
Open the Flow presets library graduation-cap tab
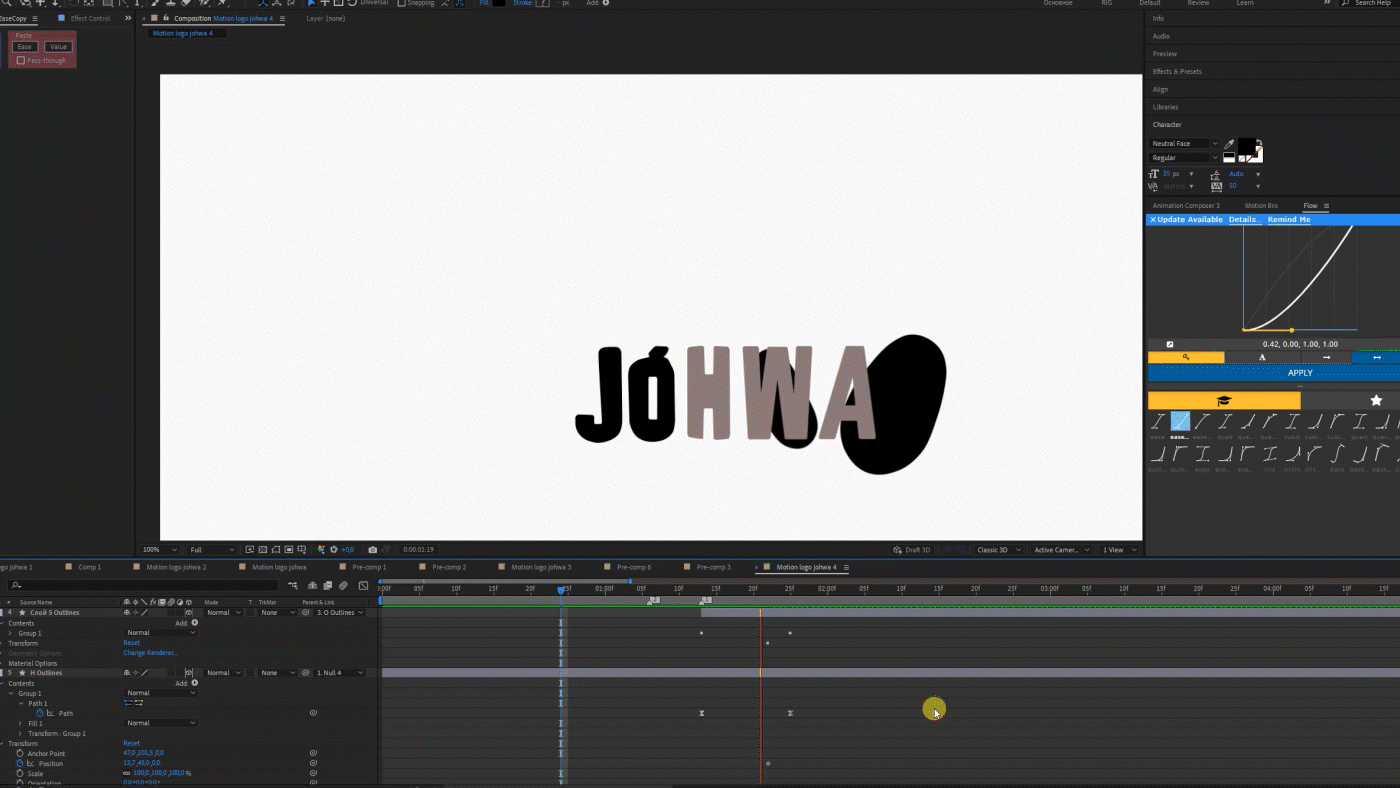tap(1223, 400)
